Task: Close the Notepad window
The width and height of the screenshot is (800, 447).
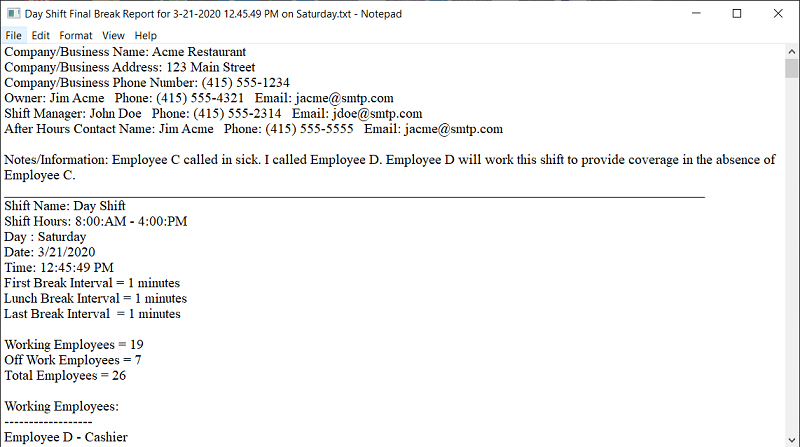Action: (x=782, y=13)
